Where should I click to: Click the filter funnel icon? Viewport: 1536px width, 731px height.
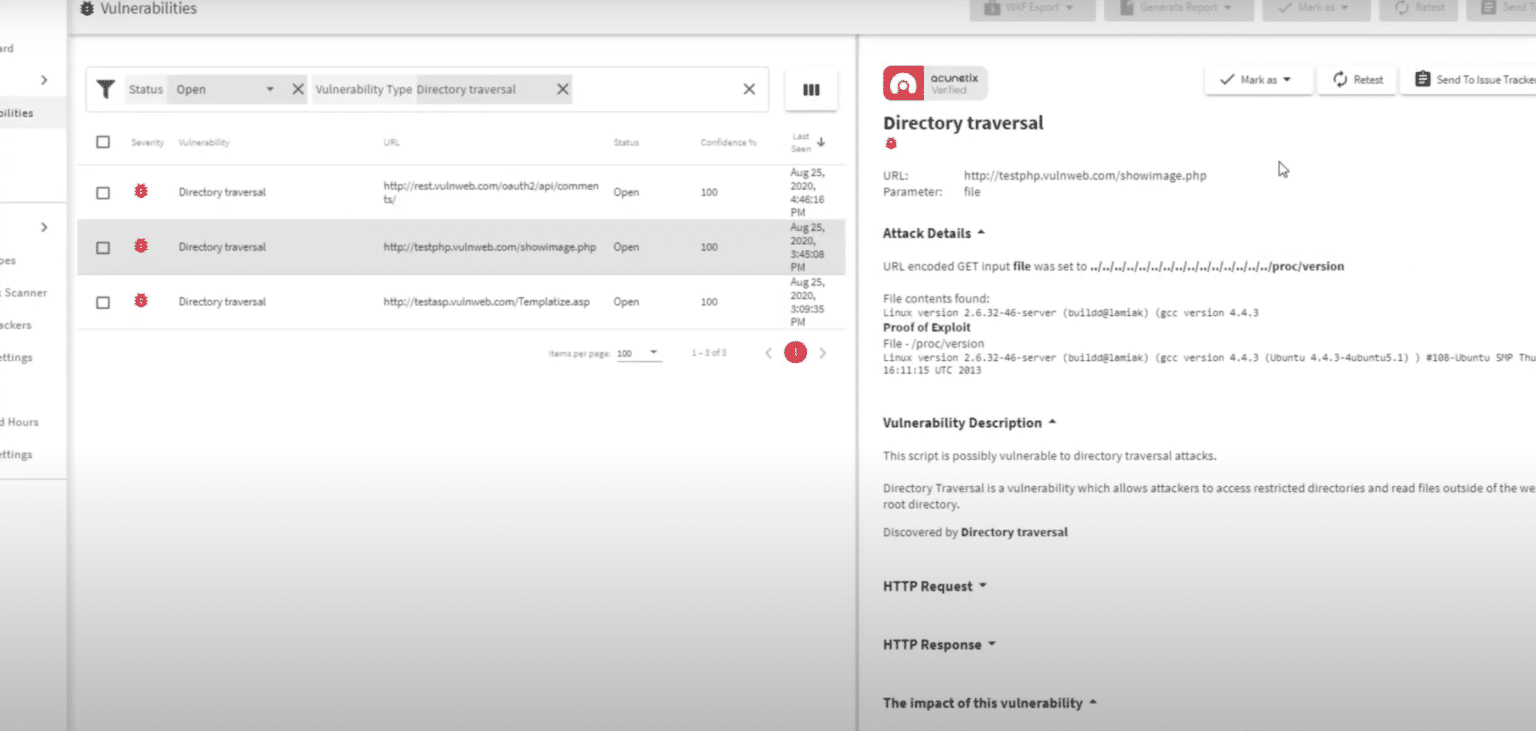(x=106, y=89)
